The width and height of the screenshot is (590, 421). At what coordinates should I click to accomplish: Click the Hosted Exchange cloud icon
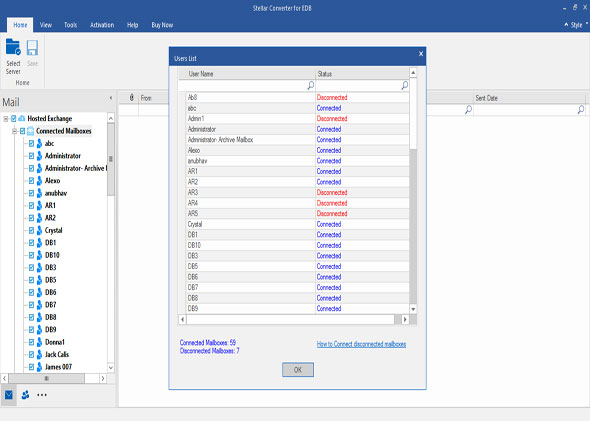click(x=22, y=119)
